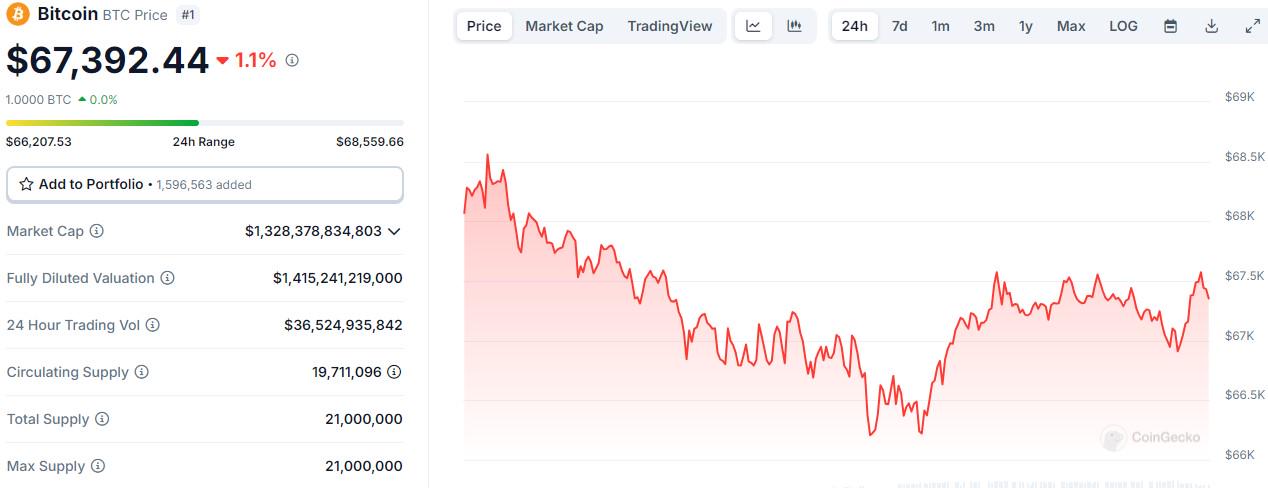
Task: Click the Total Supply info icon
Action: click(102, 419)
